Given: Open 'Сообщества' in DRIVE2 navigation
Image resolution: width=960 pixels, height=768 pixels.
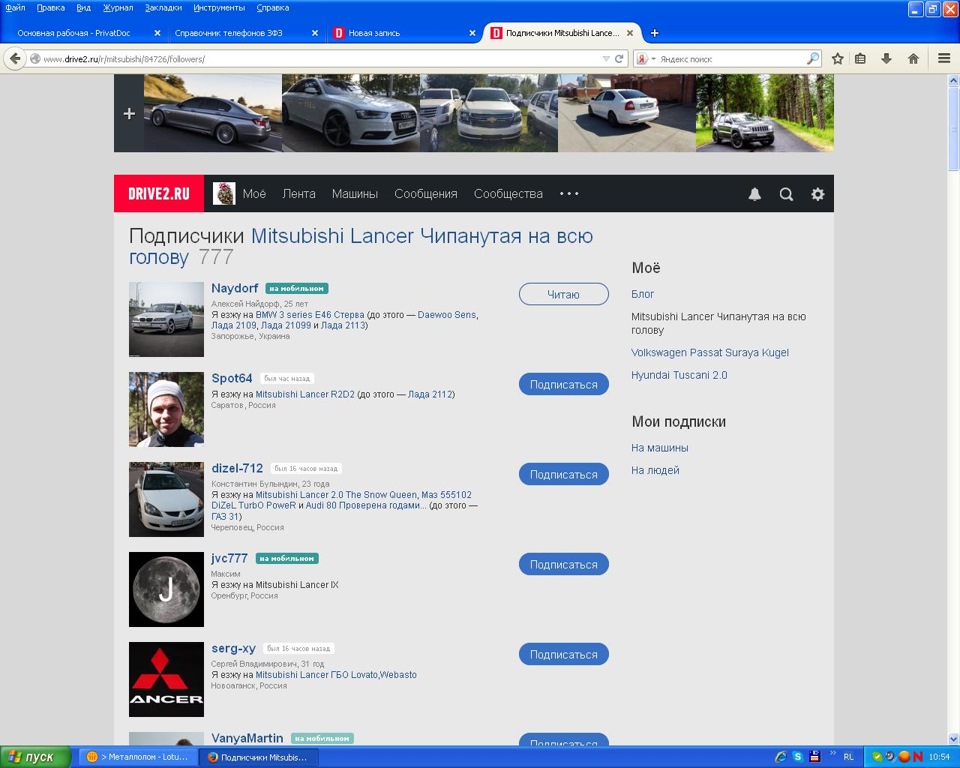Looking at the screenshot, I should pos(508,194).
